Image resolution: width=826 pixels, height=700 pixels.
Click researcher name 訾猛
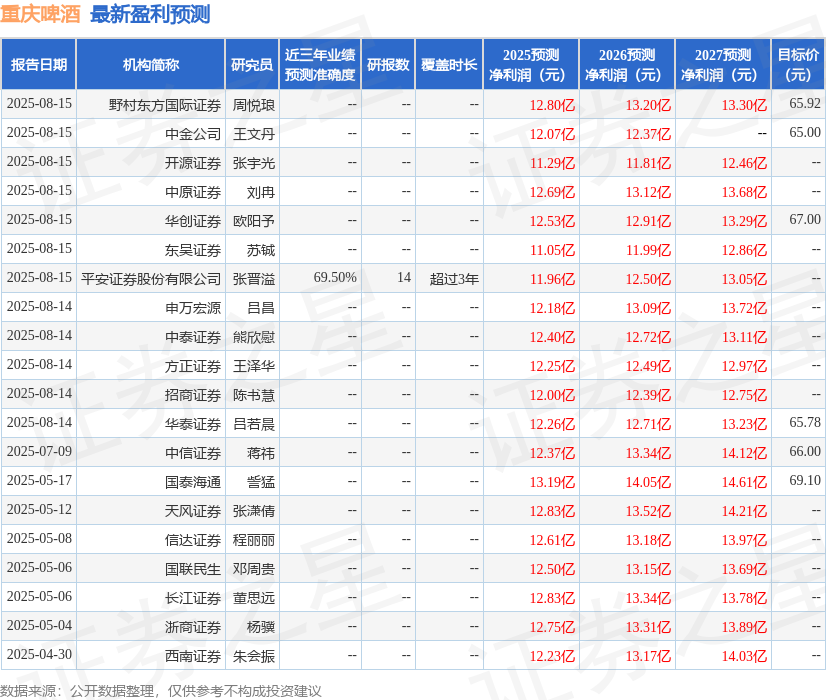(x=261, y=482)
